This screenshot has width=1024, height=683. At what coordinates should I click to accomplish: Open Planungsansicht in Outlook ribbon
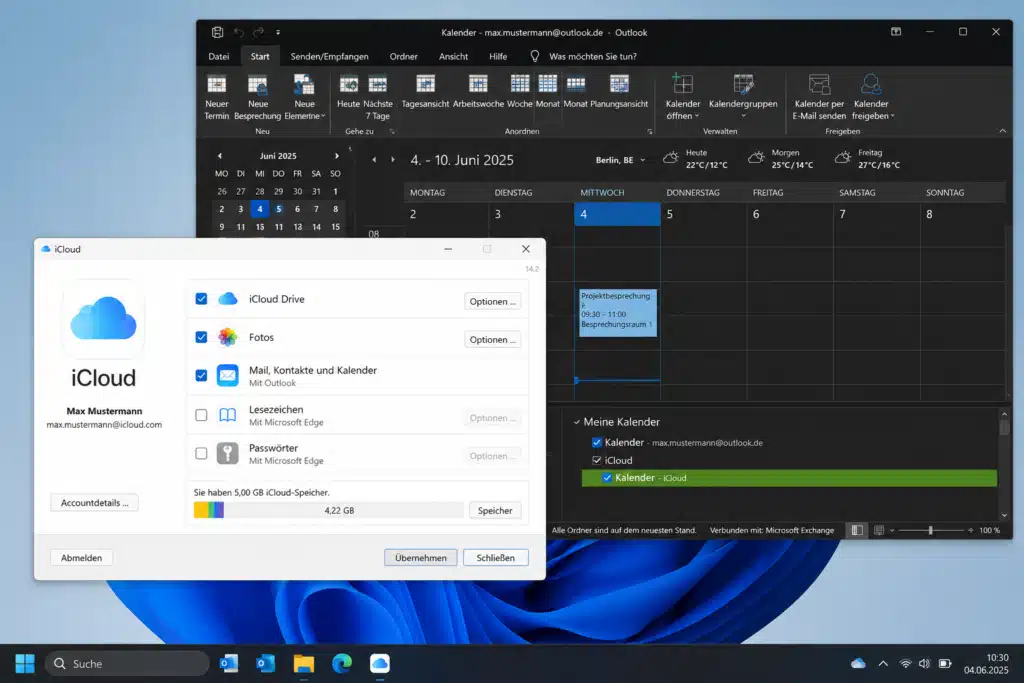click(x=619, y=91)
